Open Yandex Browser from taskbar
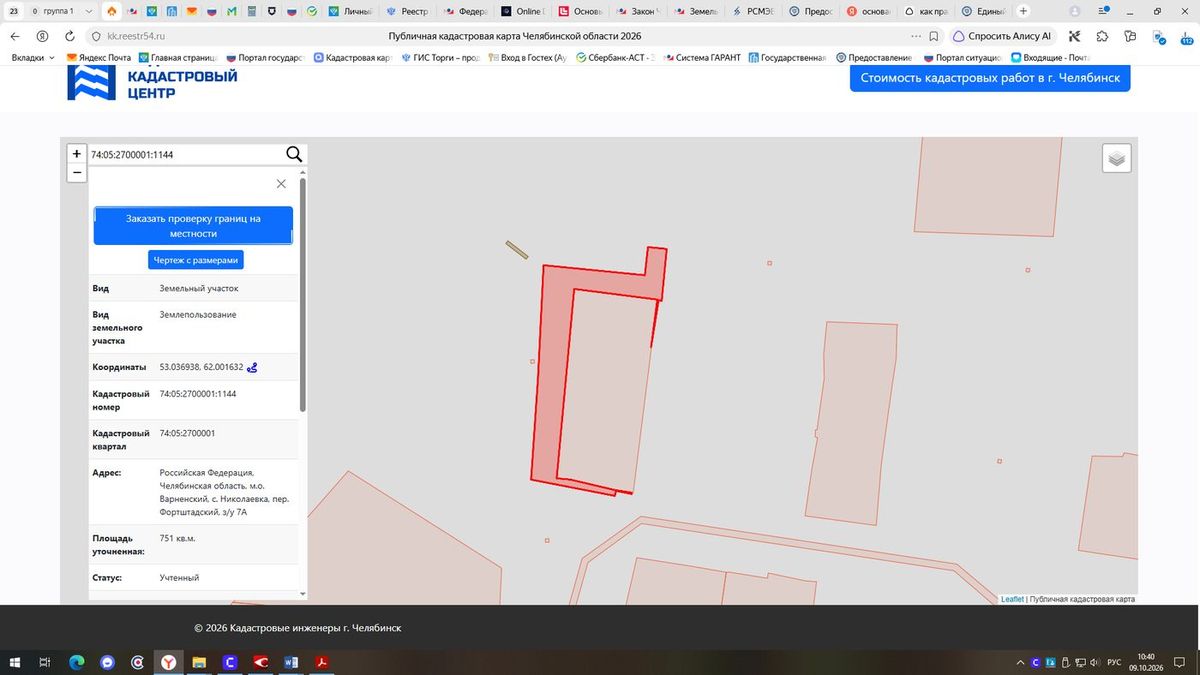The height and width of the screenshot is (675, 1200). 169,662
